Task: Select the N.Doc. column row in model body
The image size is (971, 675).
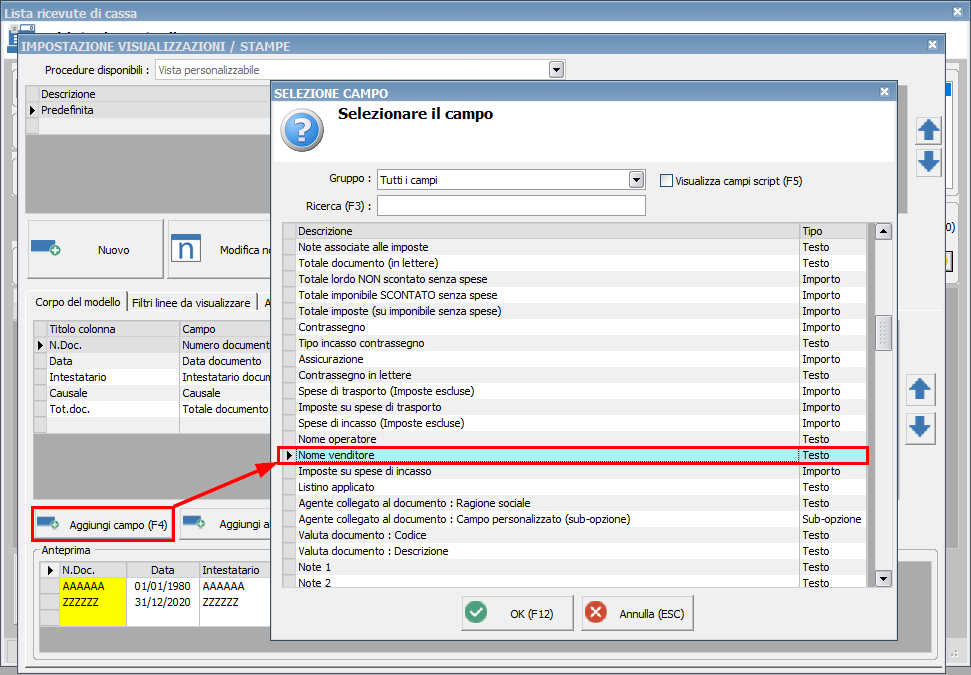Action: (x=152, y=345)
